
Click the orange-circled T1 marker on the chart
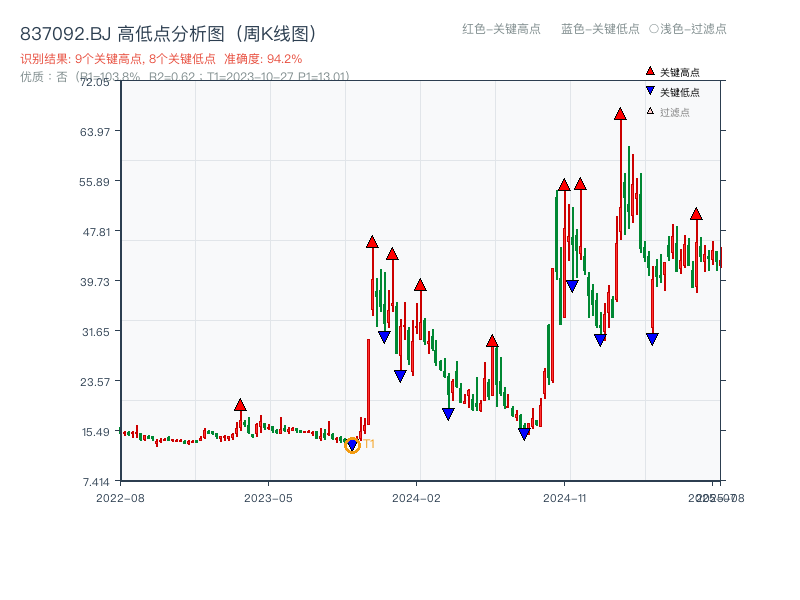tap(352, 444)
